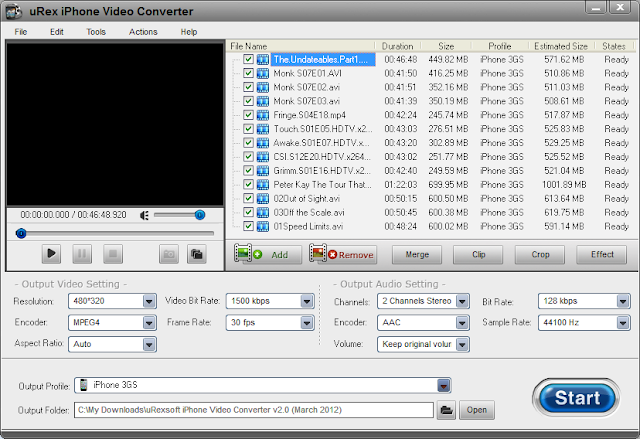This screenshot has width=640, height=439.
Task: Pause the video preview
Action: (82, 254)
